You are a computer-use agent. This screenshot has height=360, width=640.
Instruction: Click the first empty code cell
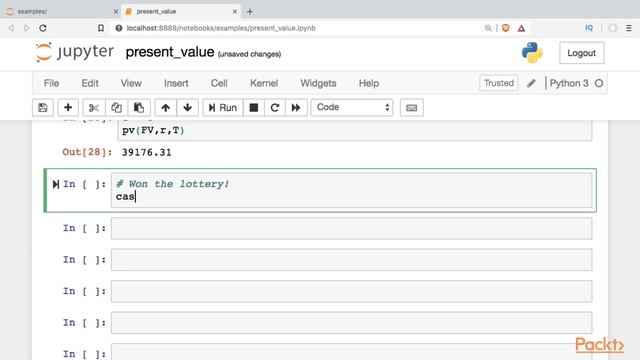click(x=351, y=228)
